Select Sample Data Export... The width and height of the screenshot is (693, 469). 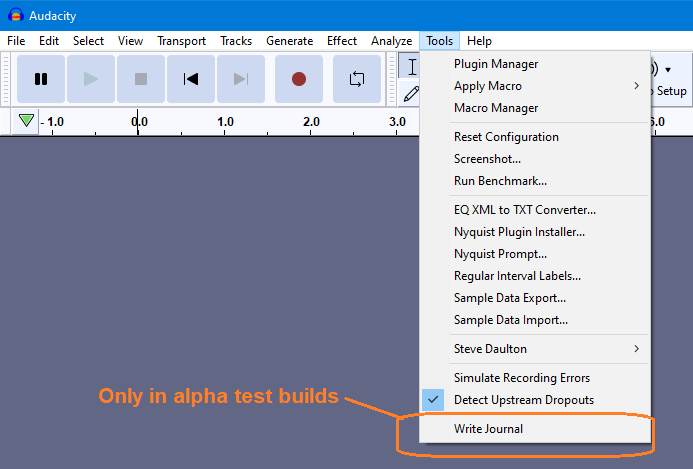point(535,298)
